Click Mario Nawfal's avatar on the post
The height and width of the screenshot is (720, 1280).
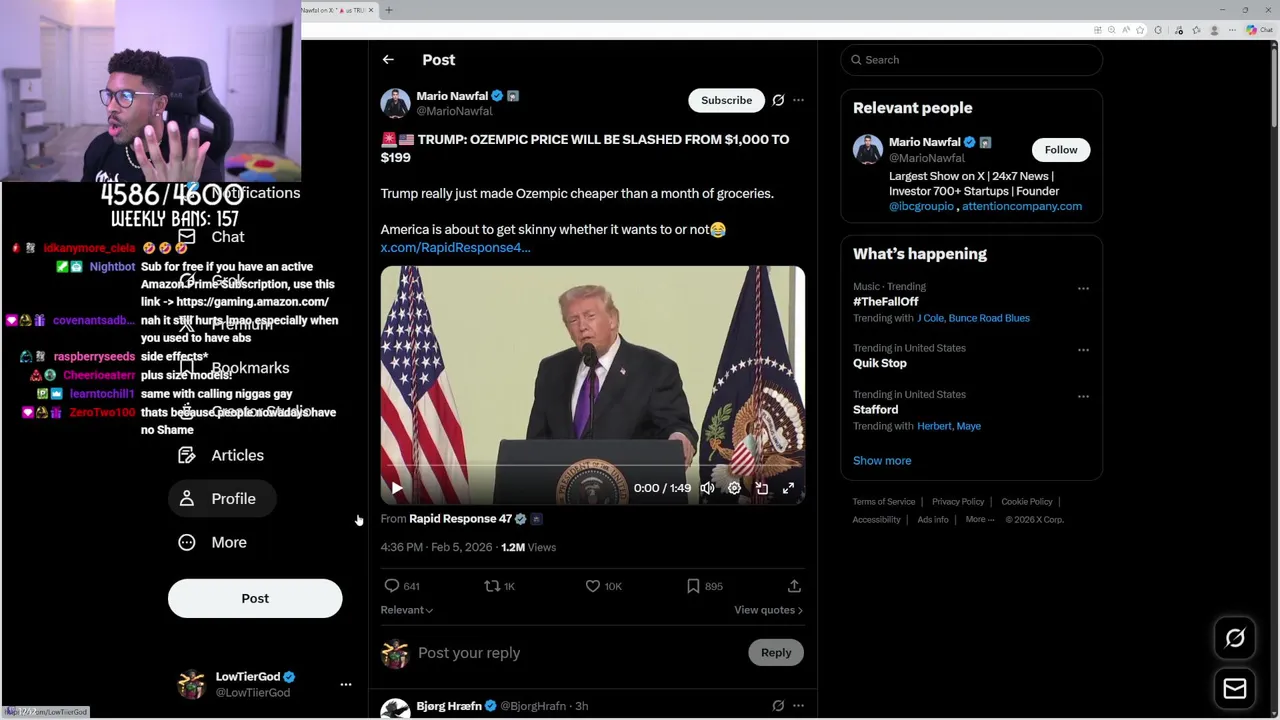click(x=395, y=103)
